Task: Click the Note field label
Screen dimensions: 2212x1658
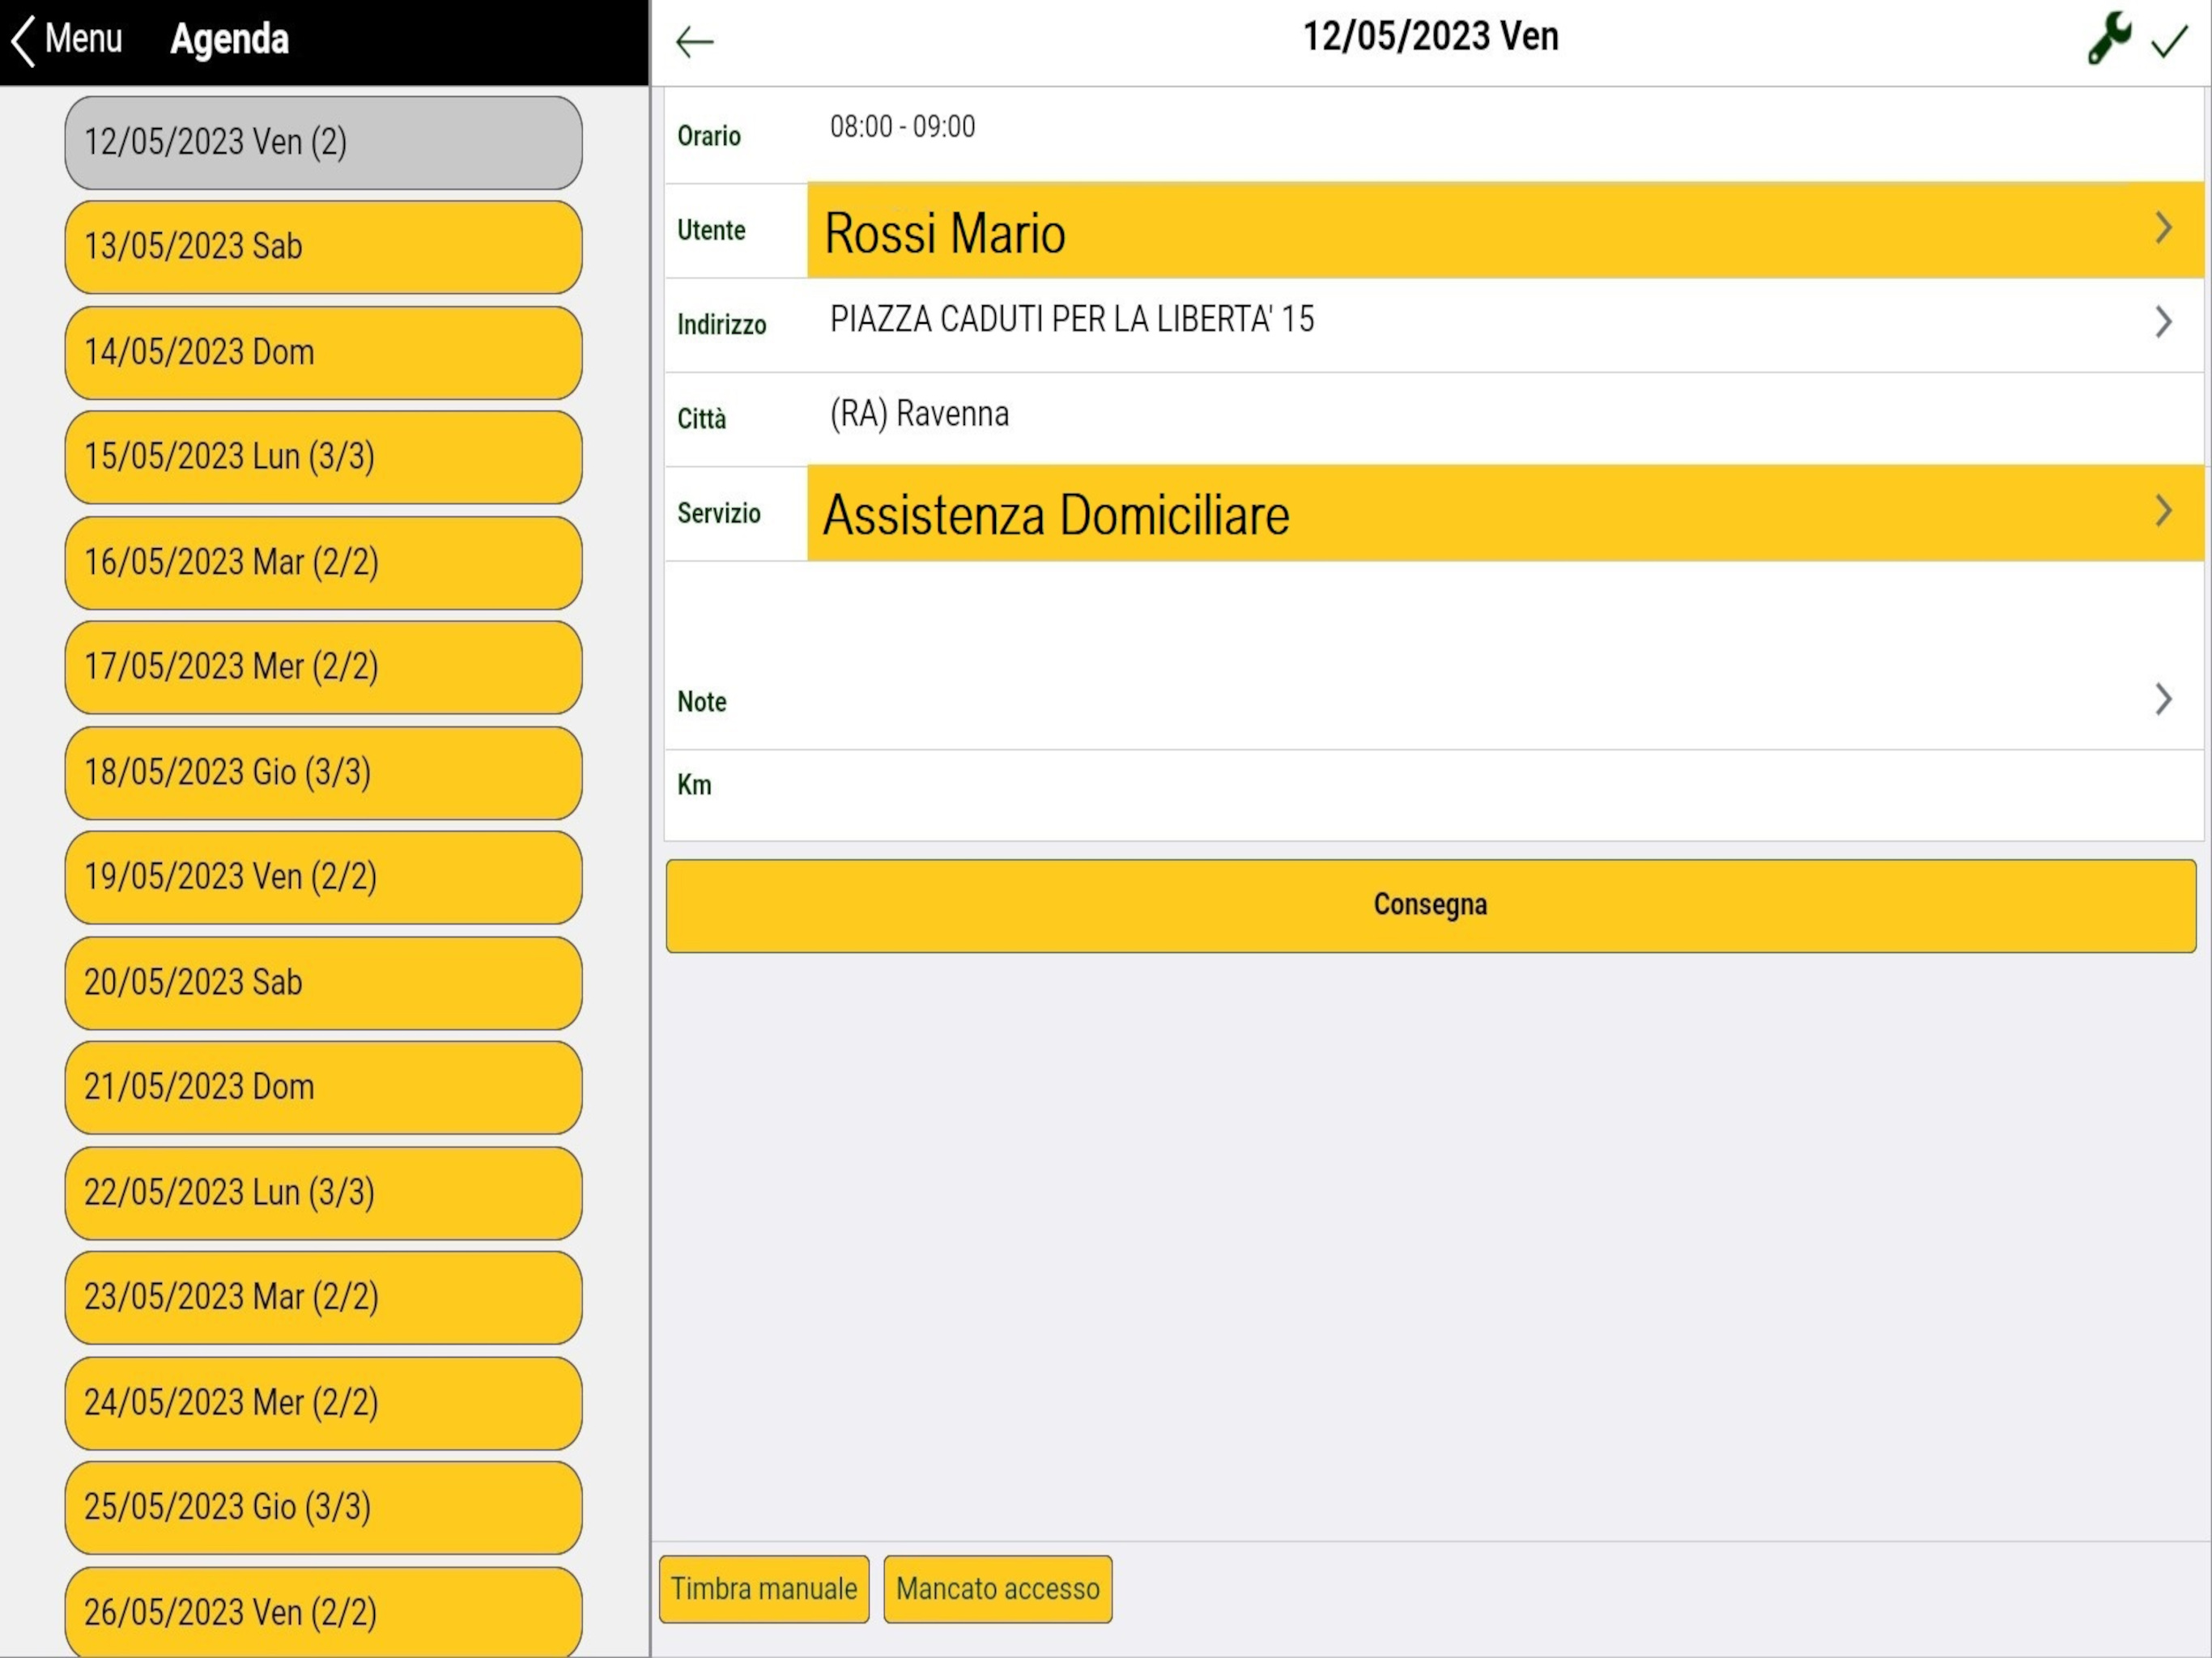Action: [701, 702]
